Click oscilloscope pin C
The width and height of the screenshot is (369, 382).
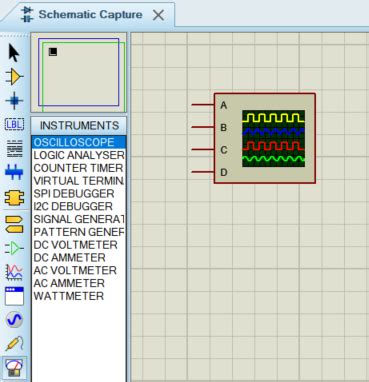tap(203, 149)
